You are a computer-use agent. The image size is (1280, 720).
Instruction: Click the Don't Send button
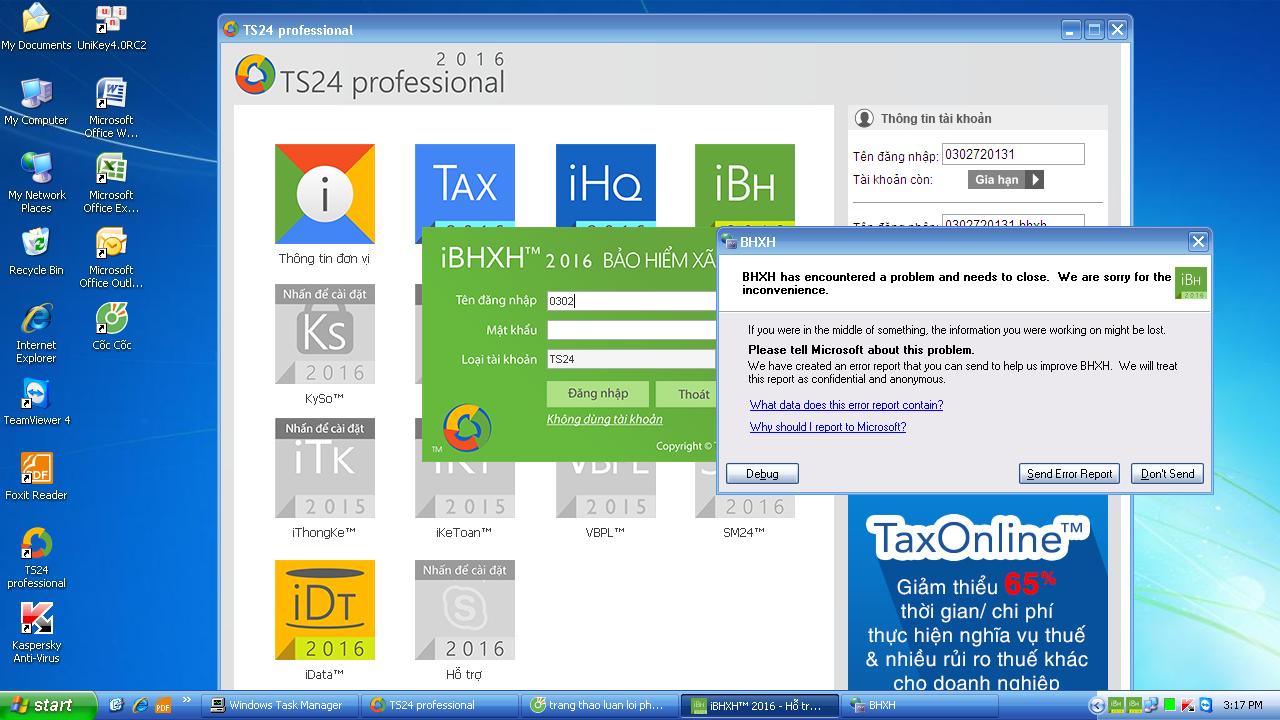point(1167,474)
